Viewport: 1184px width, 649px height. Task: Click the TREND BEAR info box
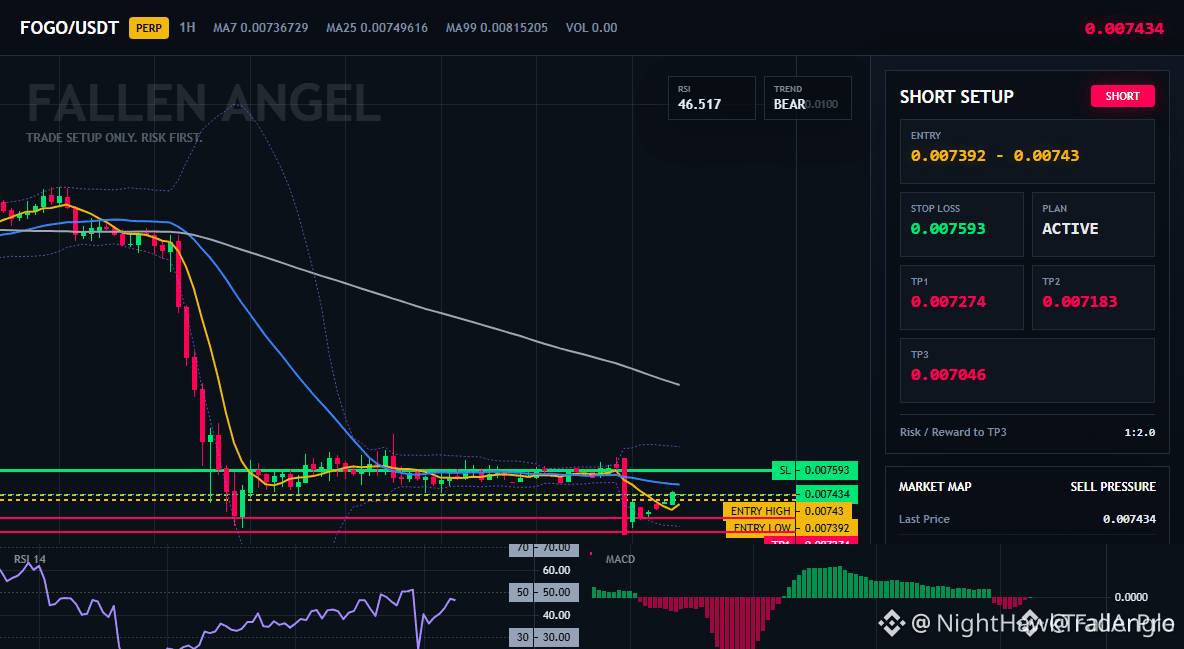(x=807, y=97)
